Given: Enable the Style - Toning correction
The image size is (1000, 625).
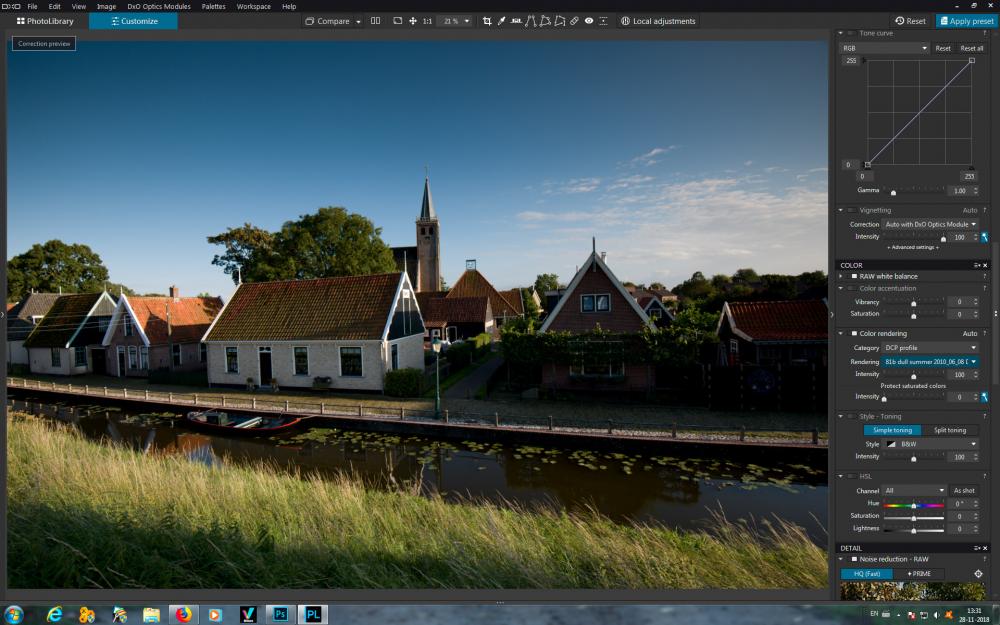Looking at the screenshot, I should click(851, 417).
